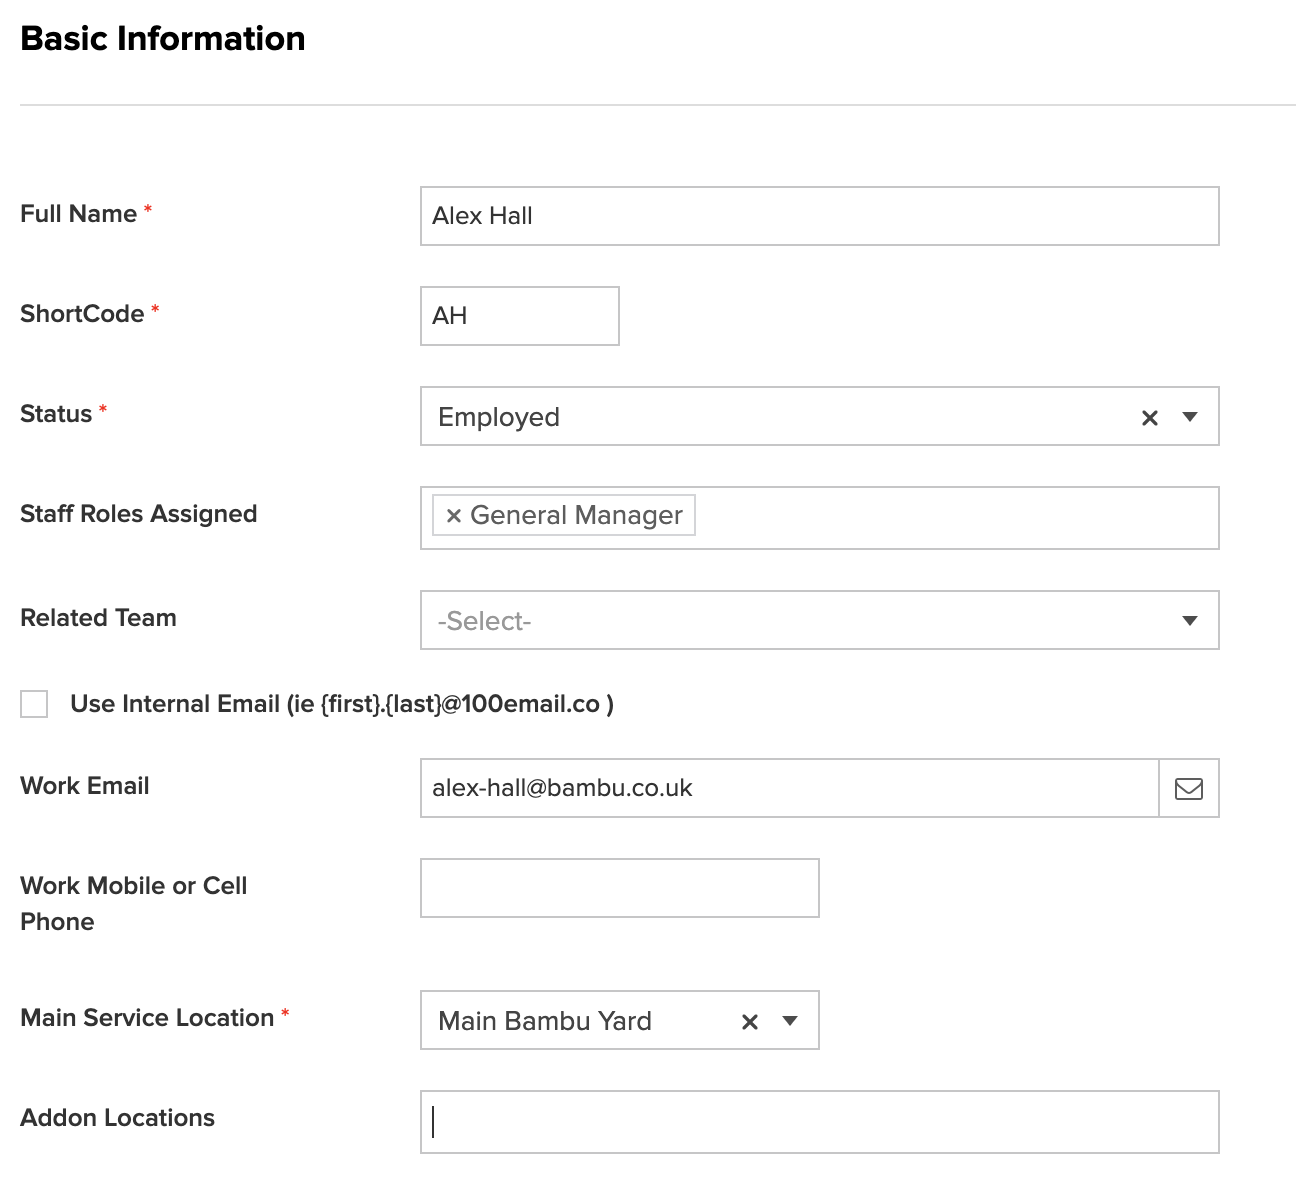The width and height of the screenshot is (1296, 1188).
Task: Click empty area of Staff Roles Assigned field
Action: (x=955, y=518)
